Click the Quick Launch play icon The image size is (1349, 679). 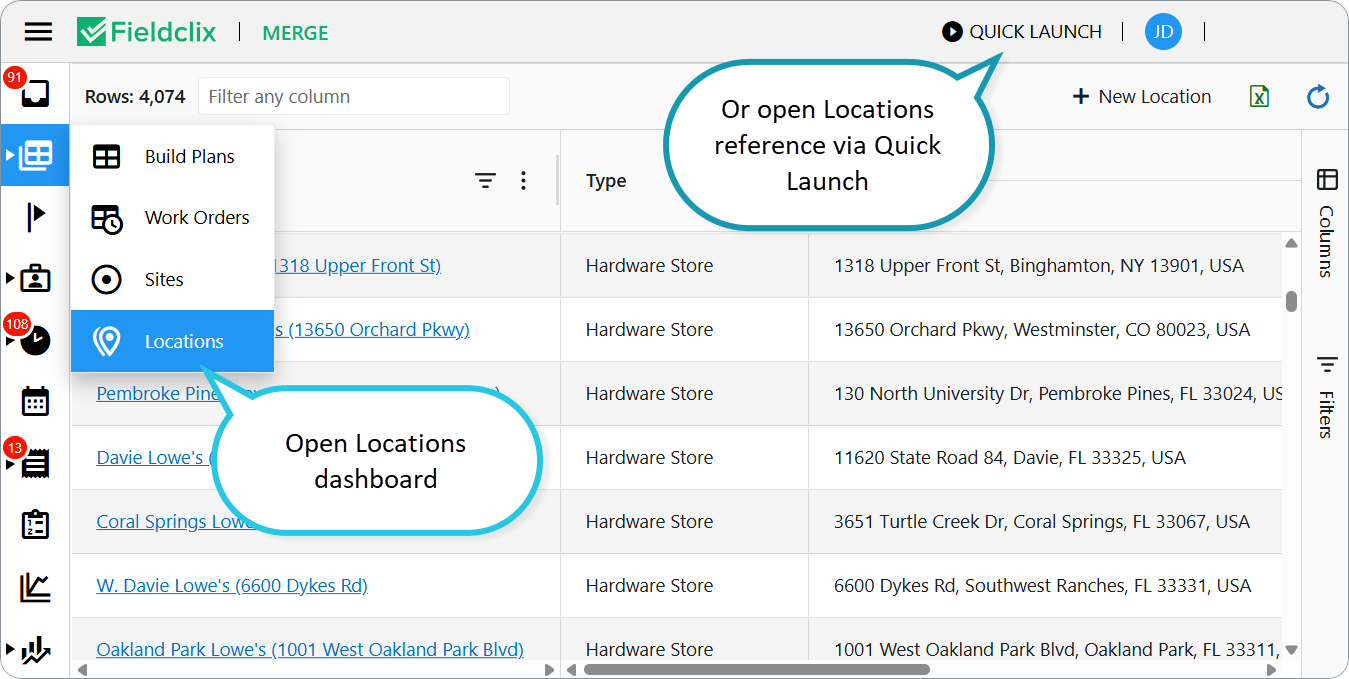point(952,32)
